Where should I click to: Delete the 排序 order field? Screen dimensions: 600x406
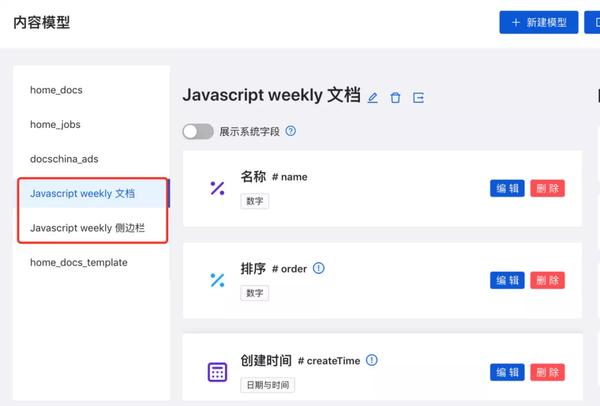coord(548,280)
